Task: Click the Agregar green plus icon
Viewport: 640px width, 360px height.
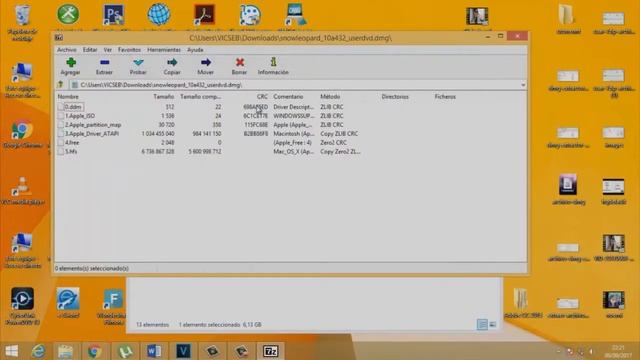Action: click(x=71, y=62)
